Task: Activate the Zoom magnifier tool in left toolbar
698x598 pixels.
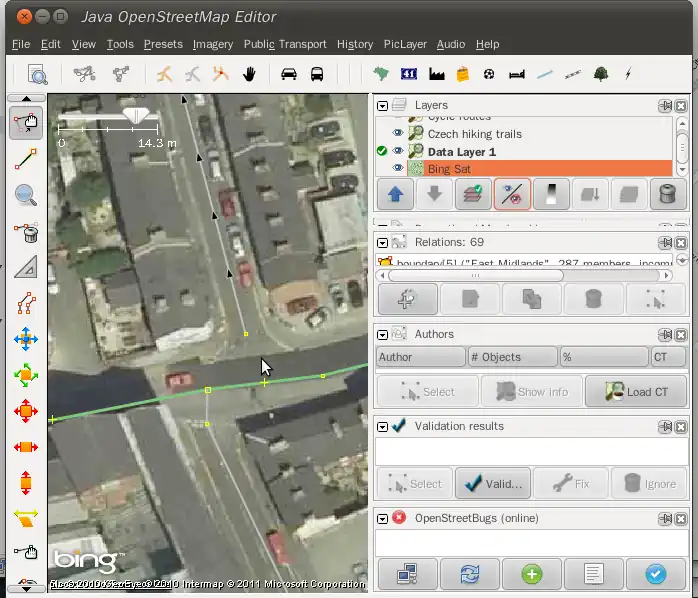Action: (x=26, y=195)
